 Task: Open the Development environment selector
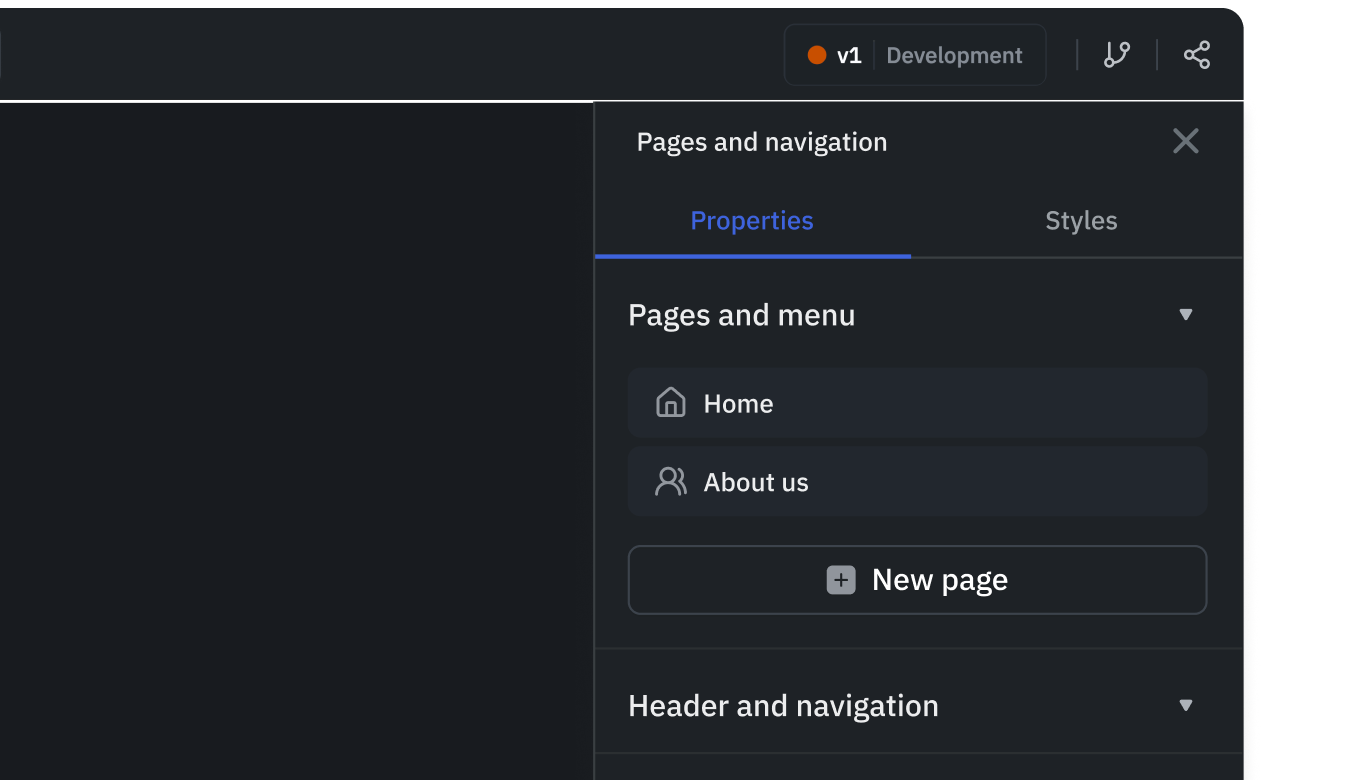[954, 55]
